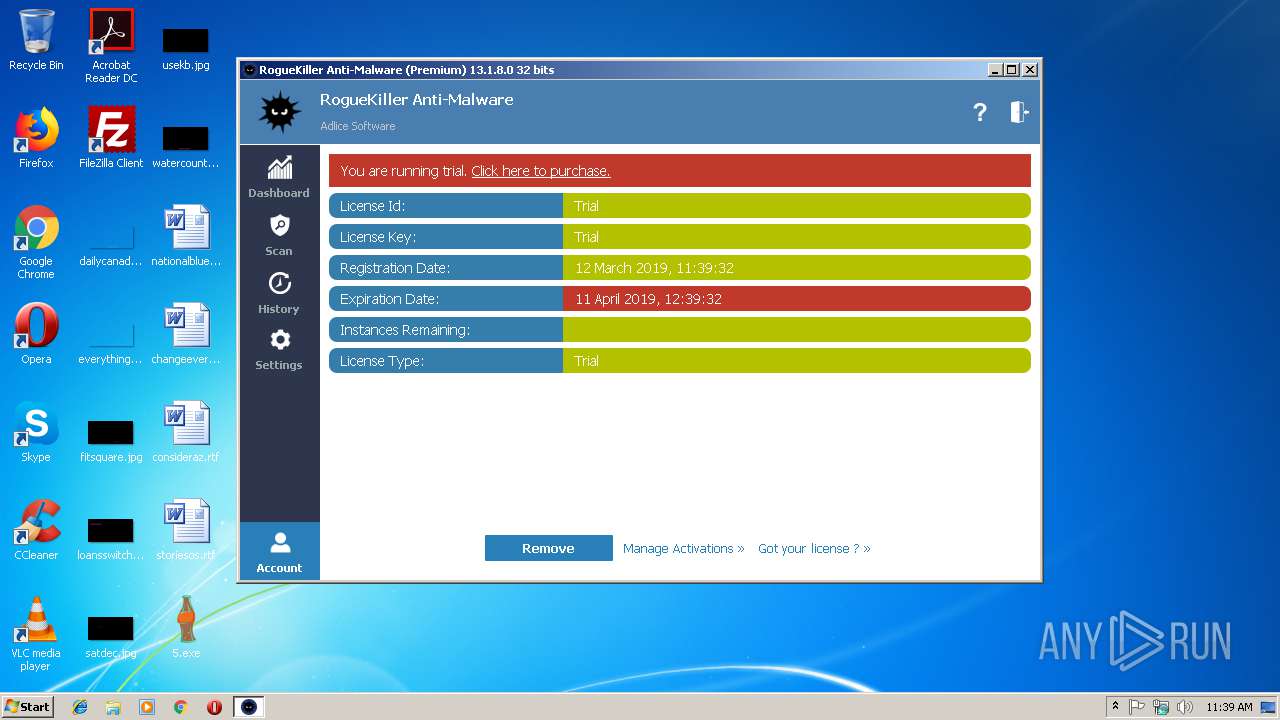Show hidden tray icons arrow
Image resolution: width=1280 pixels, height=720 pixels.
tap(1116, 707)
